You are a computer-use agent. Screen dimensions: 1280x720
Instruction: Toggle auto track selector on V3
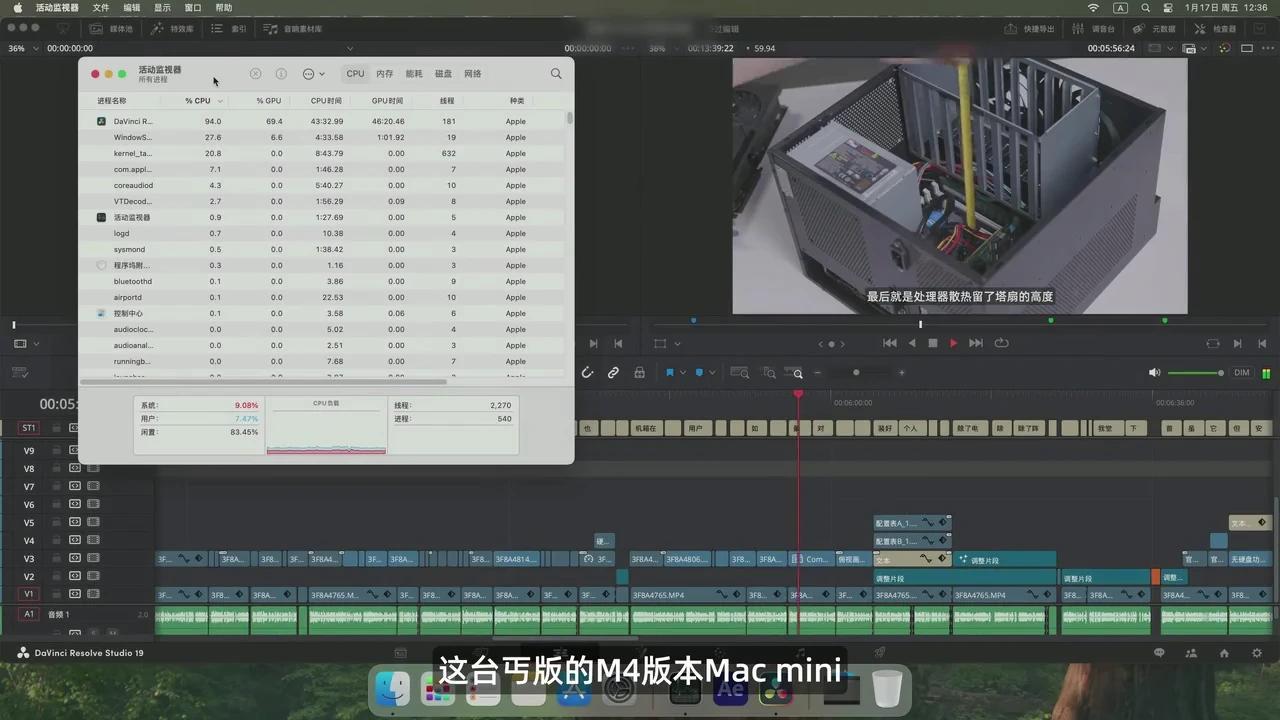pos(75,558)
